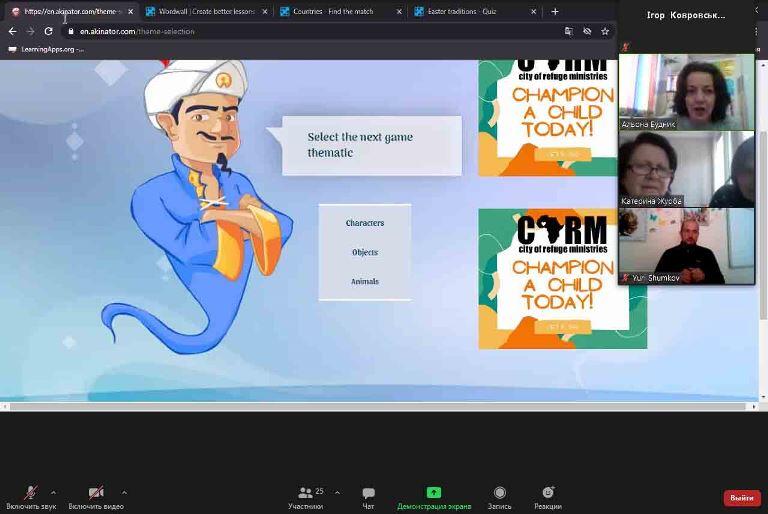Open the upper Champion a Child ad

coord(548,118)
